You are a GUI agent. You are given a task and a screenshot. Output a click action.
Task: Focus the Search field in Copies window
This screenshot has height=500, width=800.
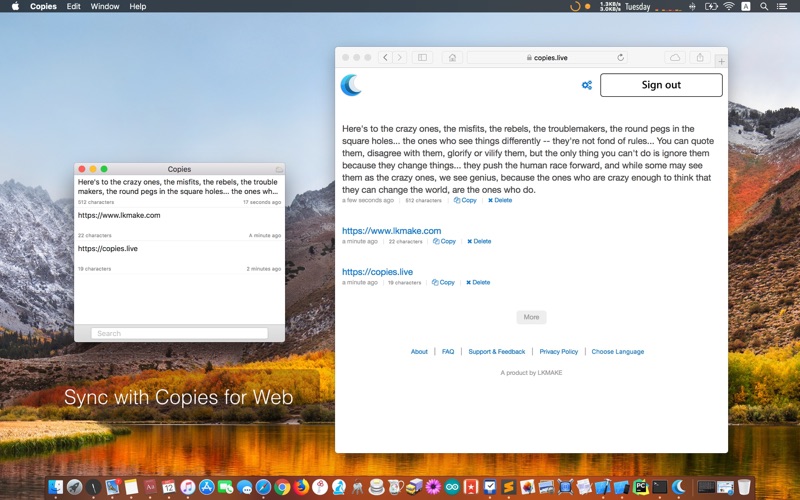(x=179, y=333)
